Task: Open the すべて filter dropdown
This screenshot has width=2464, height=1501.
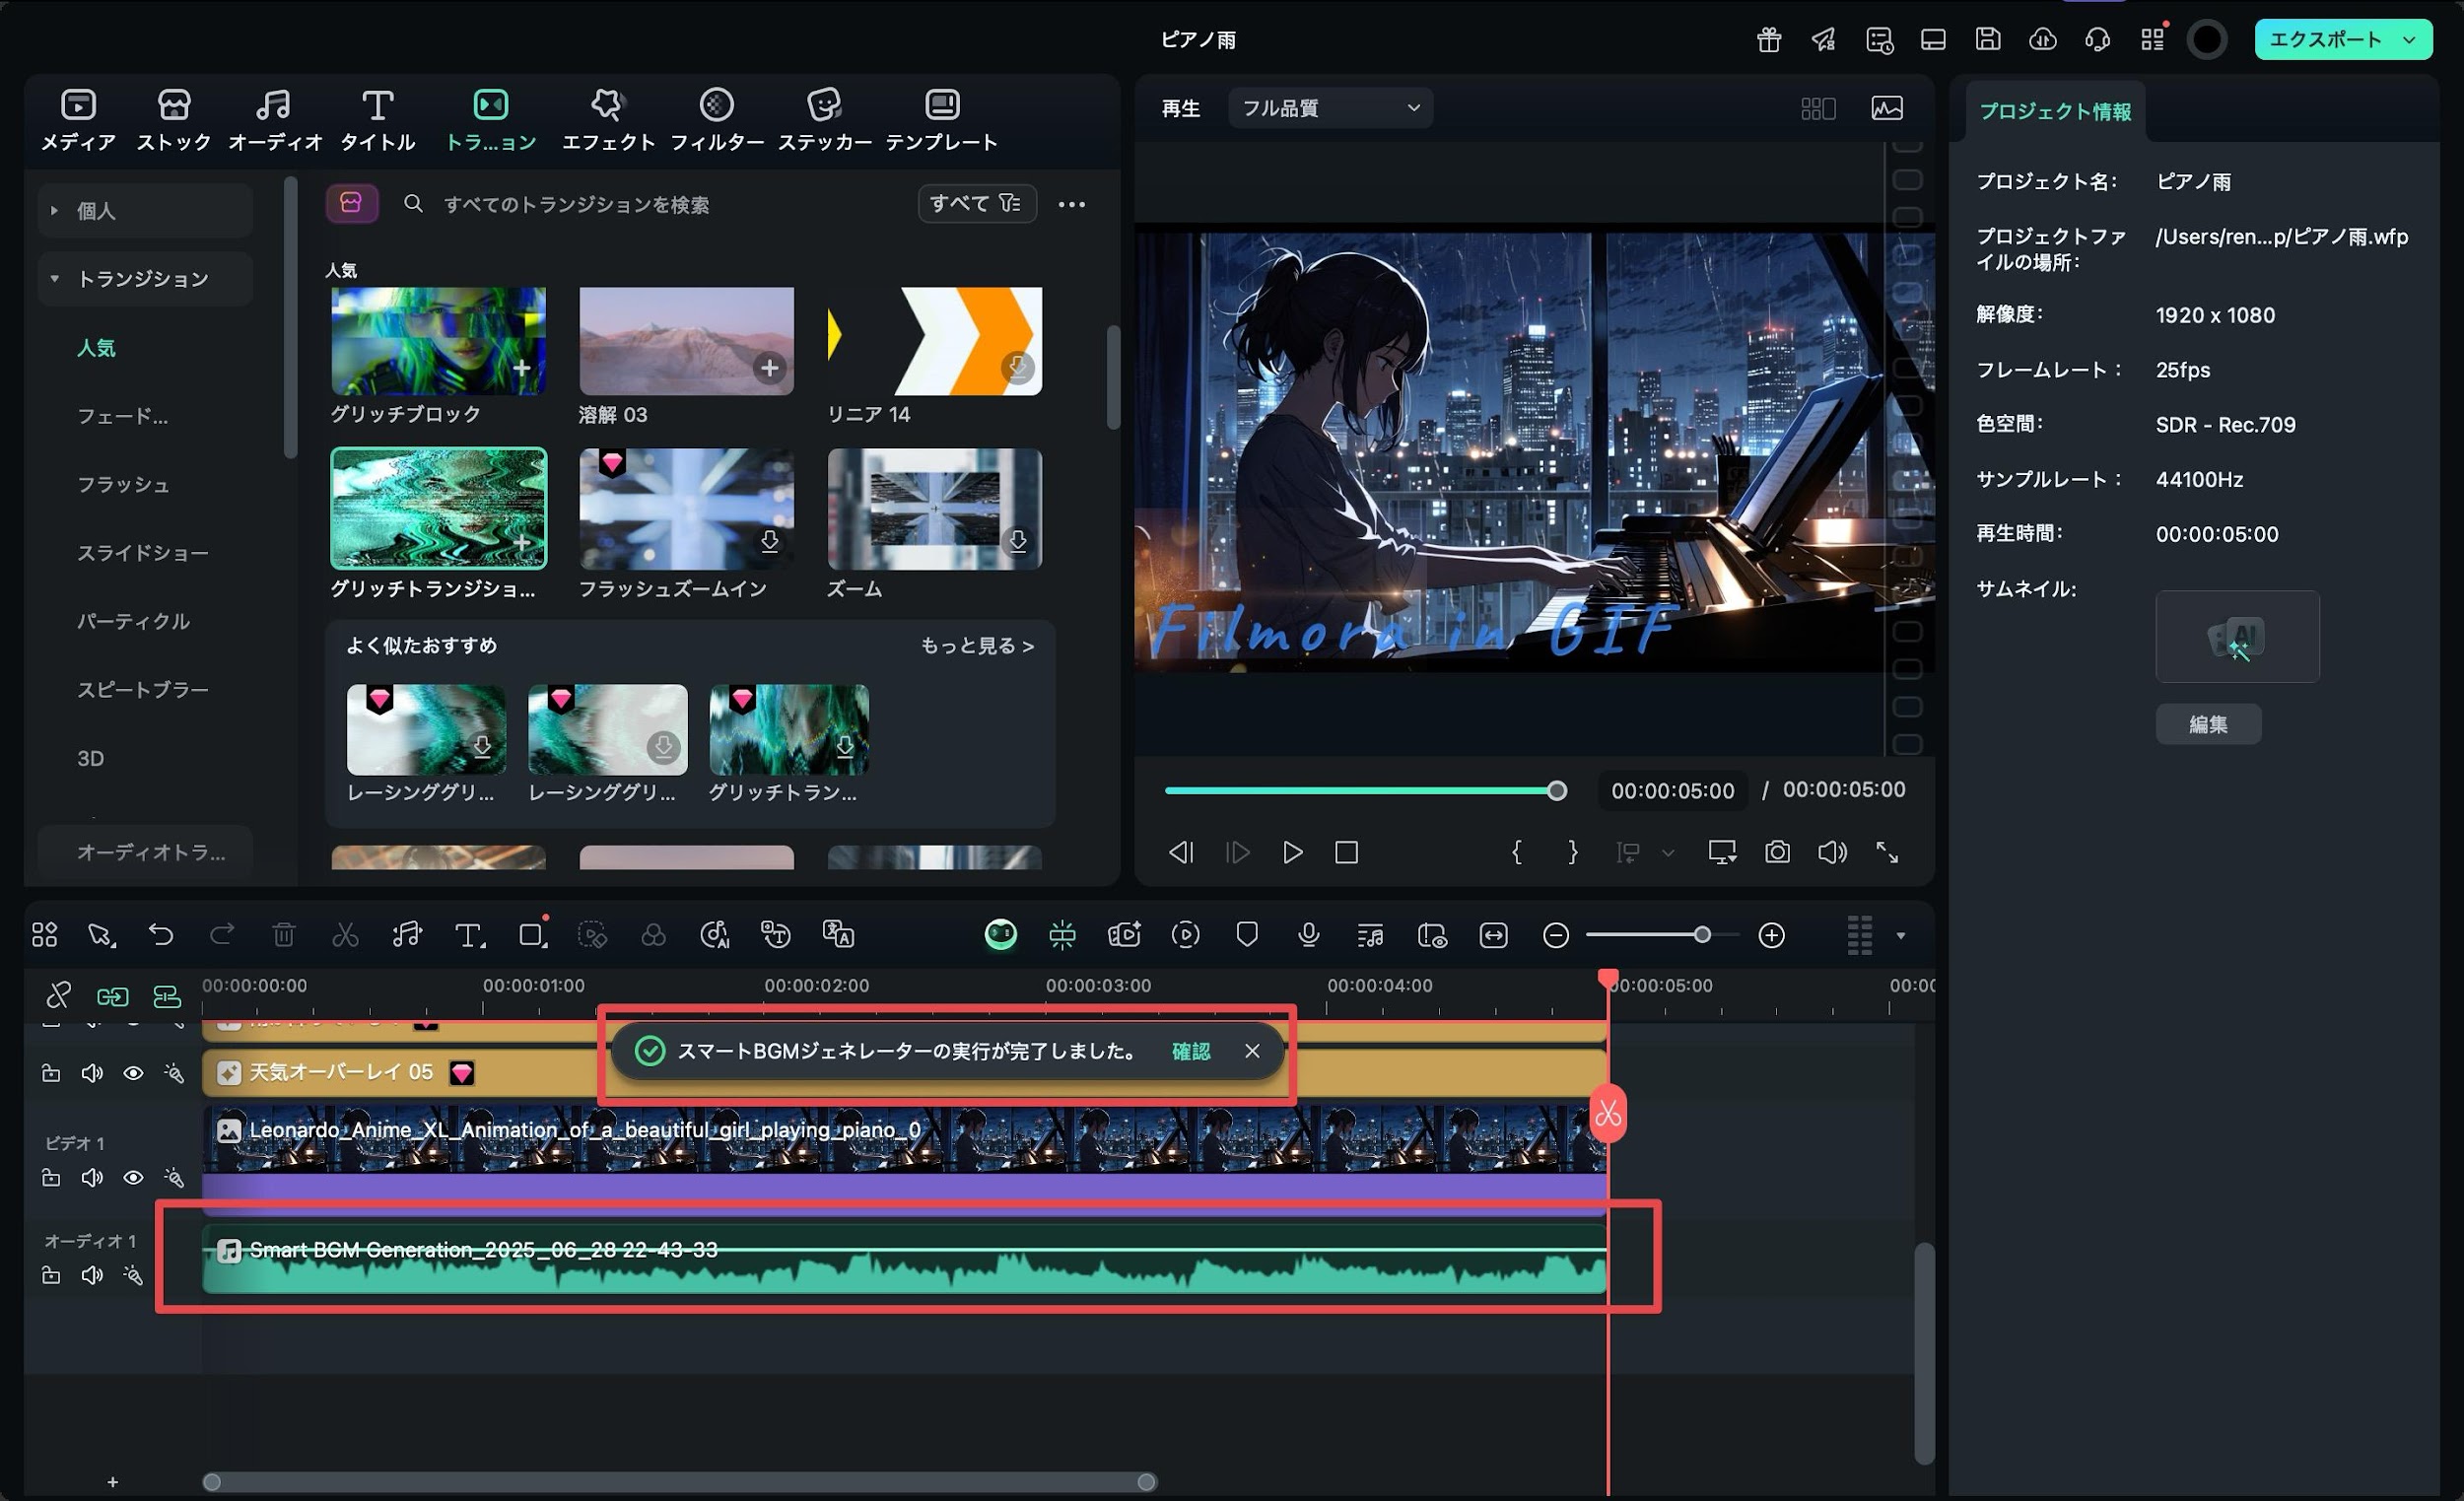Action: coord(976,204)
